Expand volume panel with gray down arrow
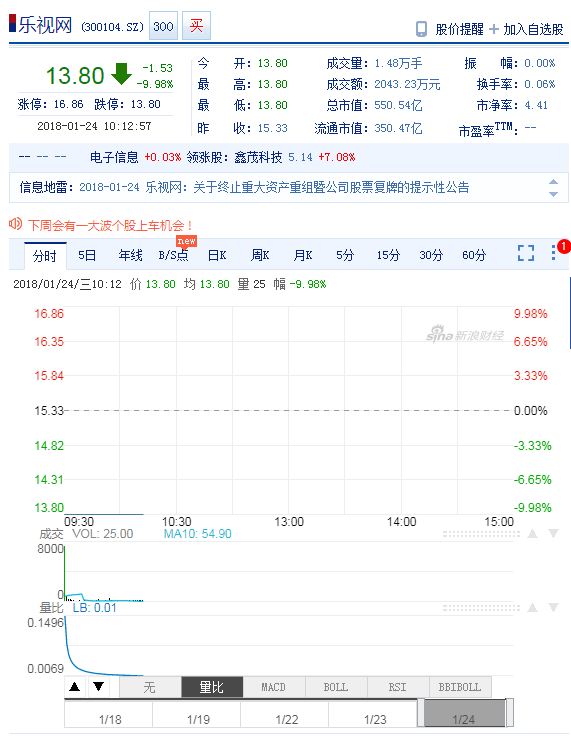 point(553,534)
